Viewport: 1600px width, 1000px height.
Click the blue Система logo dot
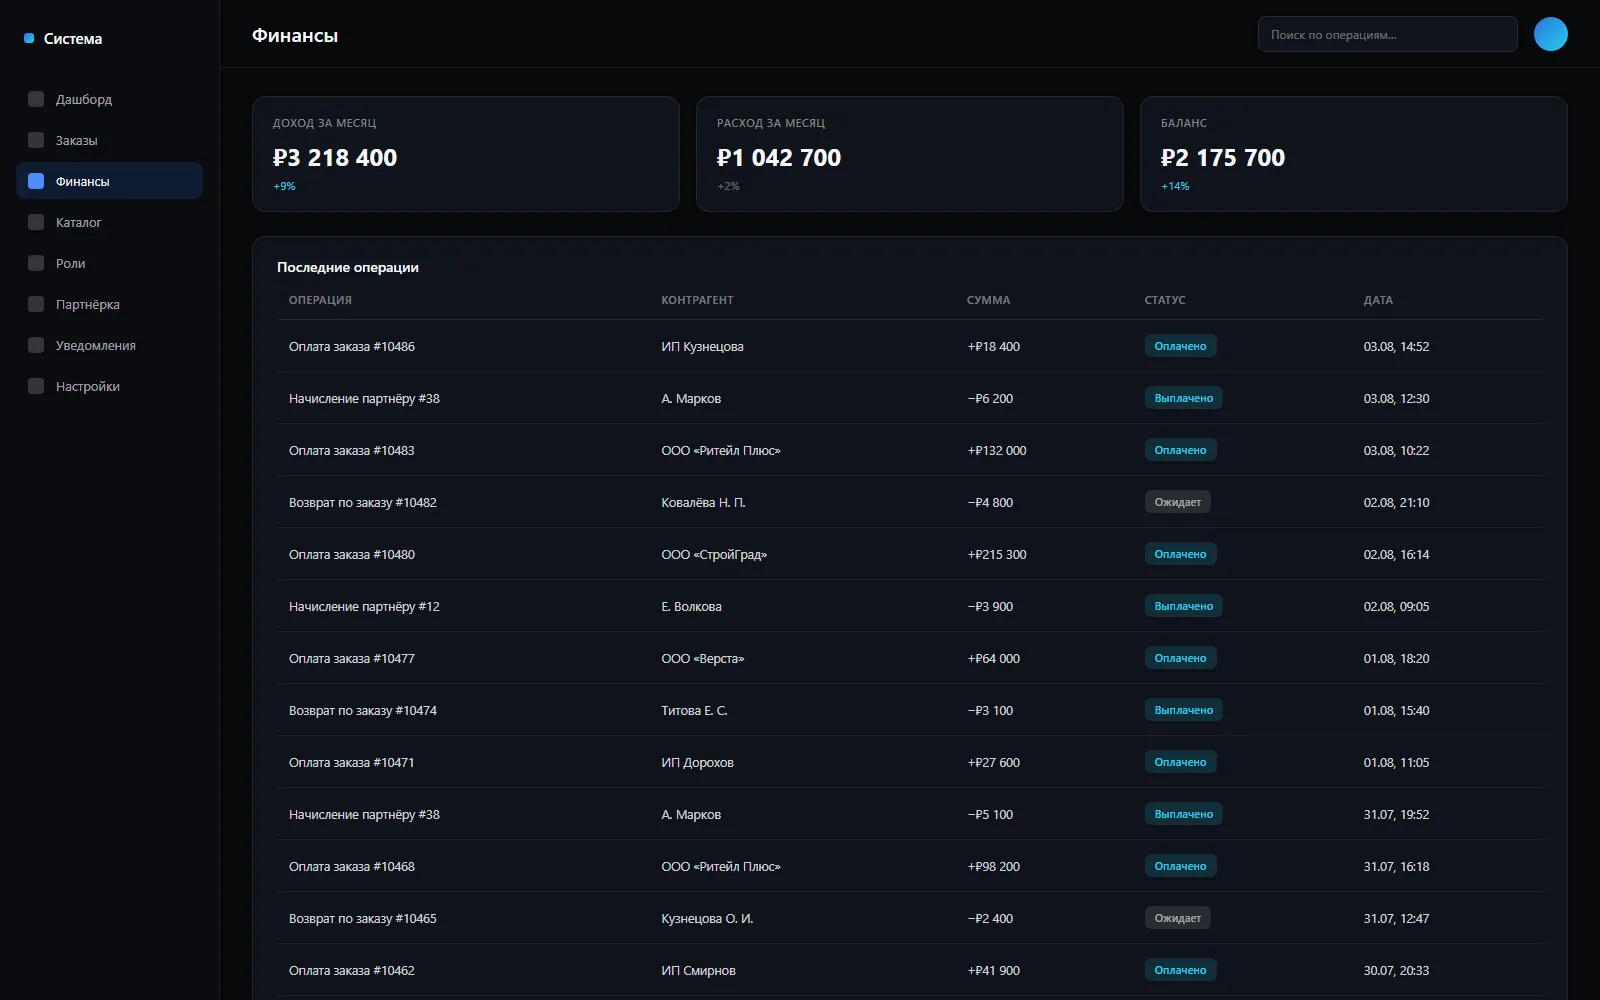click(29, 38)
